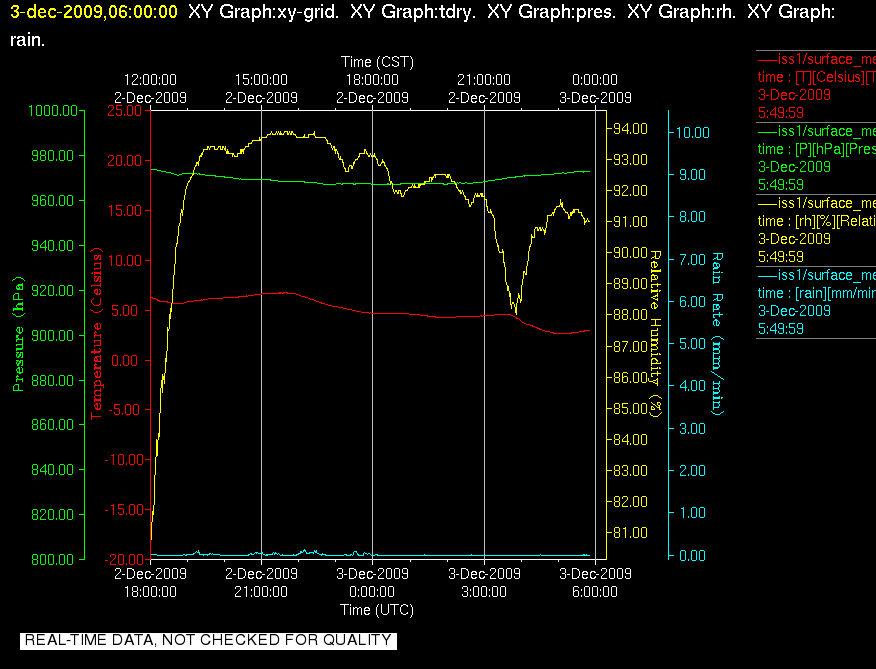Screen dimensions: 876x669
Task: Select the 920.00 pressure tick value
Action: 53,291
